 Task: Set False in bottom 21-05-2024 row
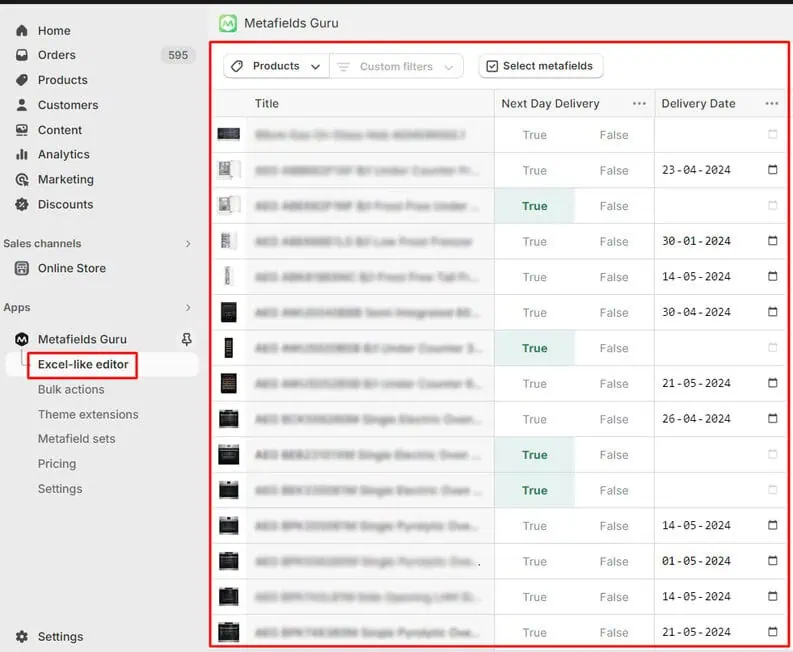tap(614, 633)
